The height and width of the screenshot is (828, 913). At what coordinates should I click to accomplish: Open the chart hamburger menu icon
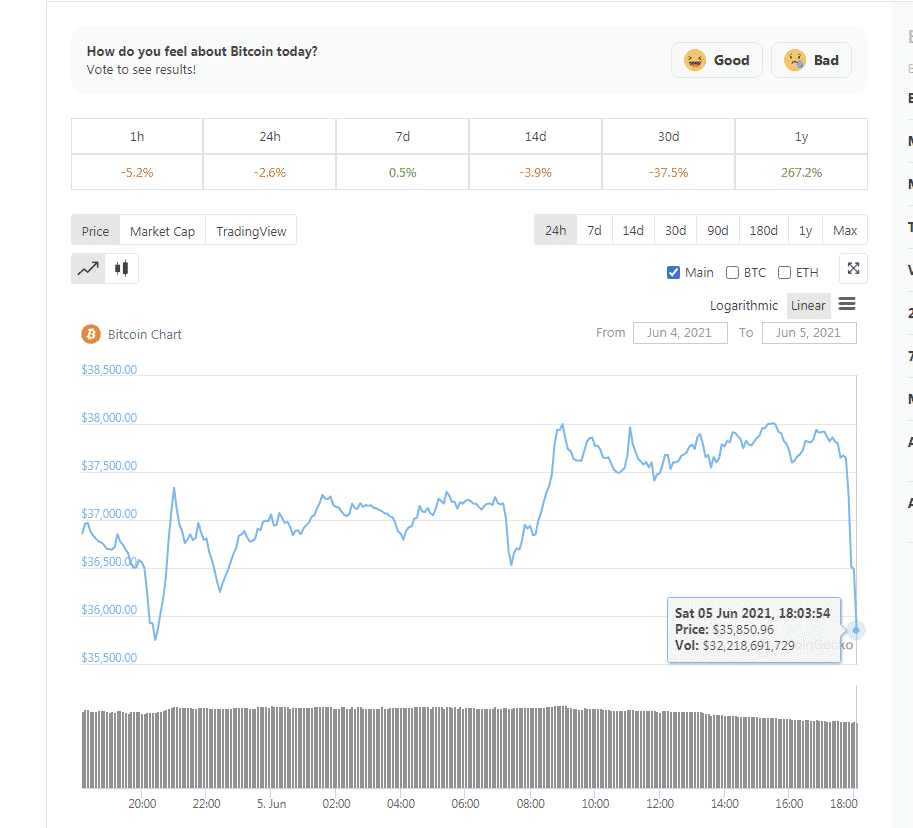[846, 305]
